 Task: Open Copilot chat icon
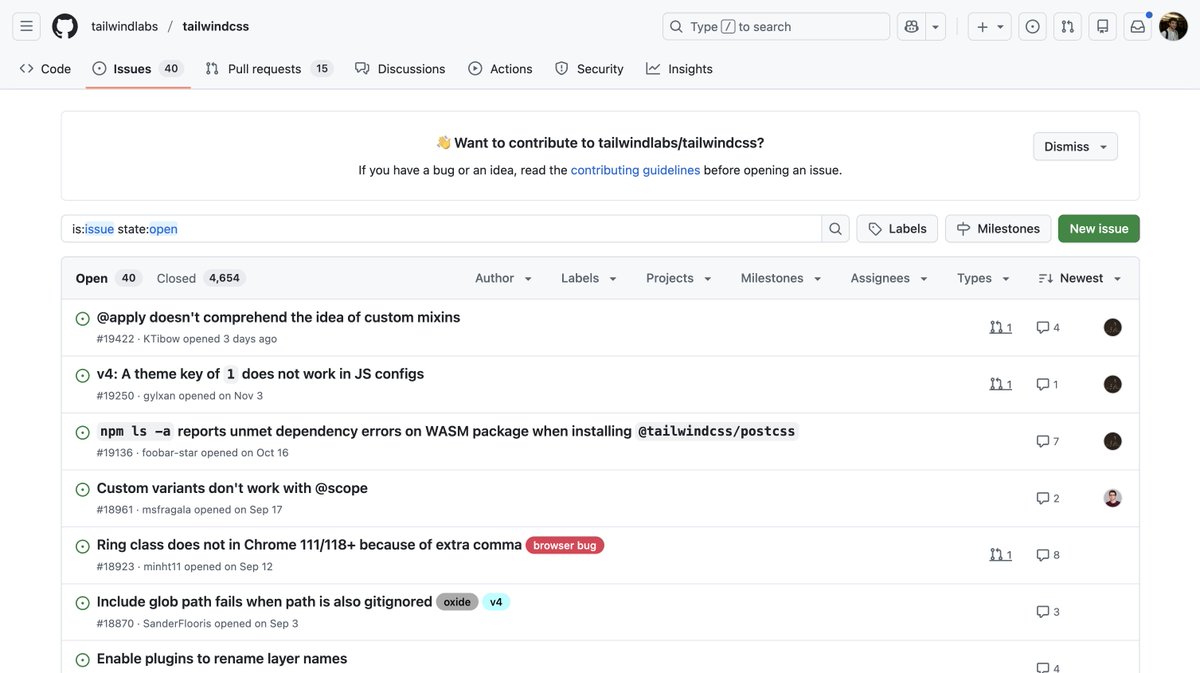(911, 26)
